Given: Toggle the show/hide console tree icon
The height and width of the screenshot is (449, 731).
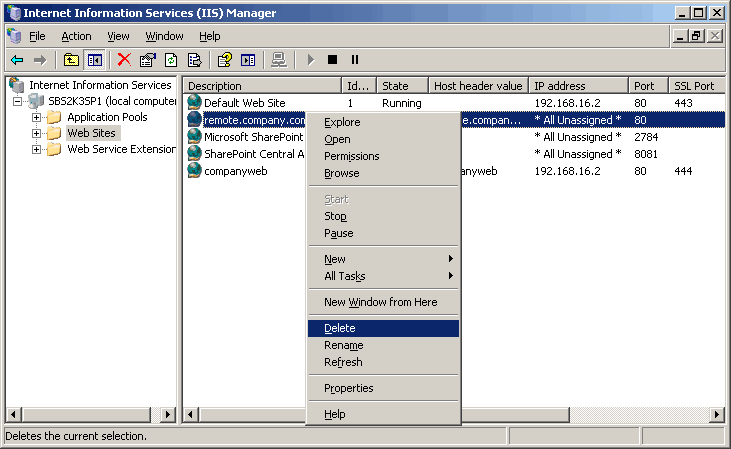Looking at the screenshot, I should click(95, 60).
